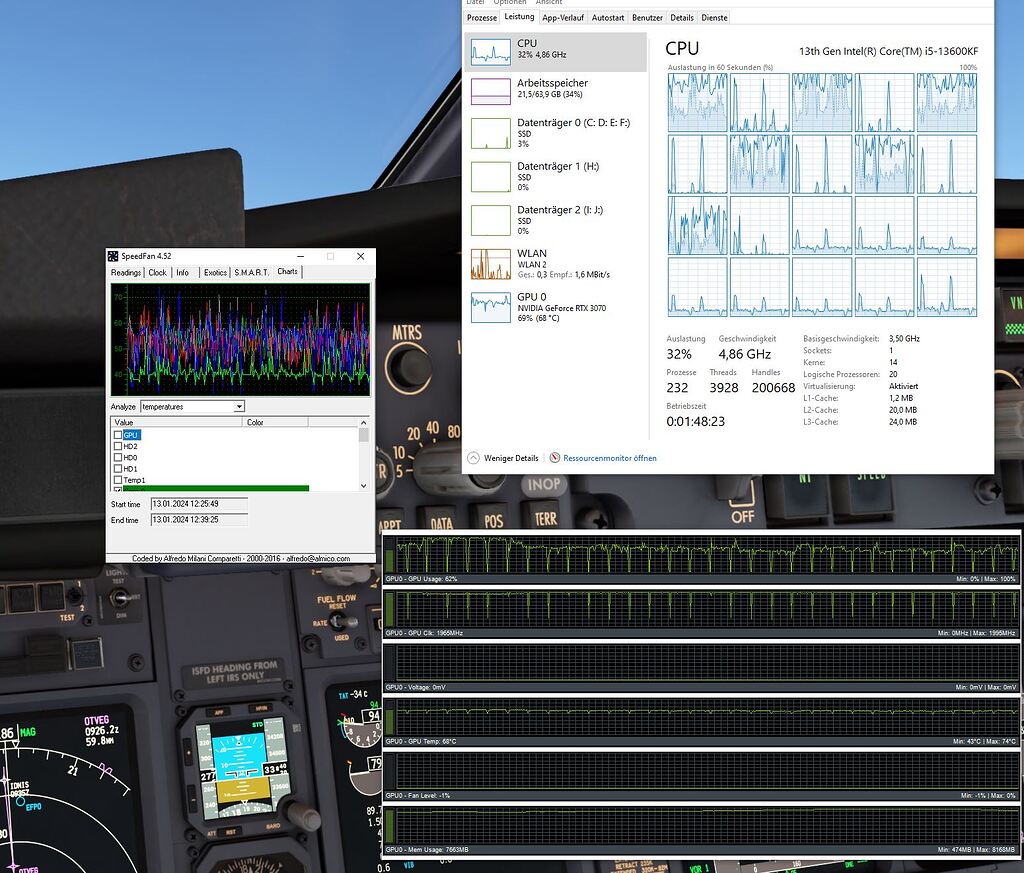Image resolution: width=1024 pixels, height=873 pixels.
Task: Select Datenträger 2 disk graph icon
Action: 490,220
